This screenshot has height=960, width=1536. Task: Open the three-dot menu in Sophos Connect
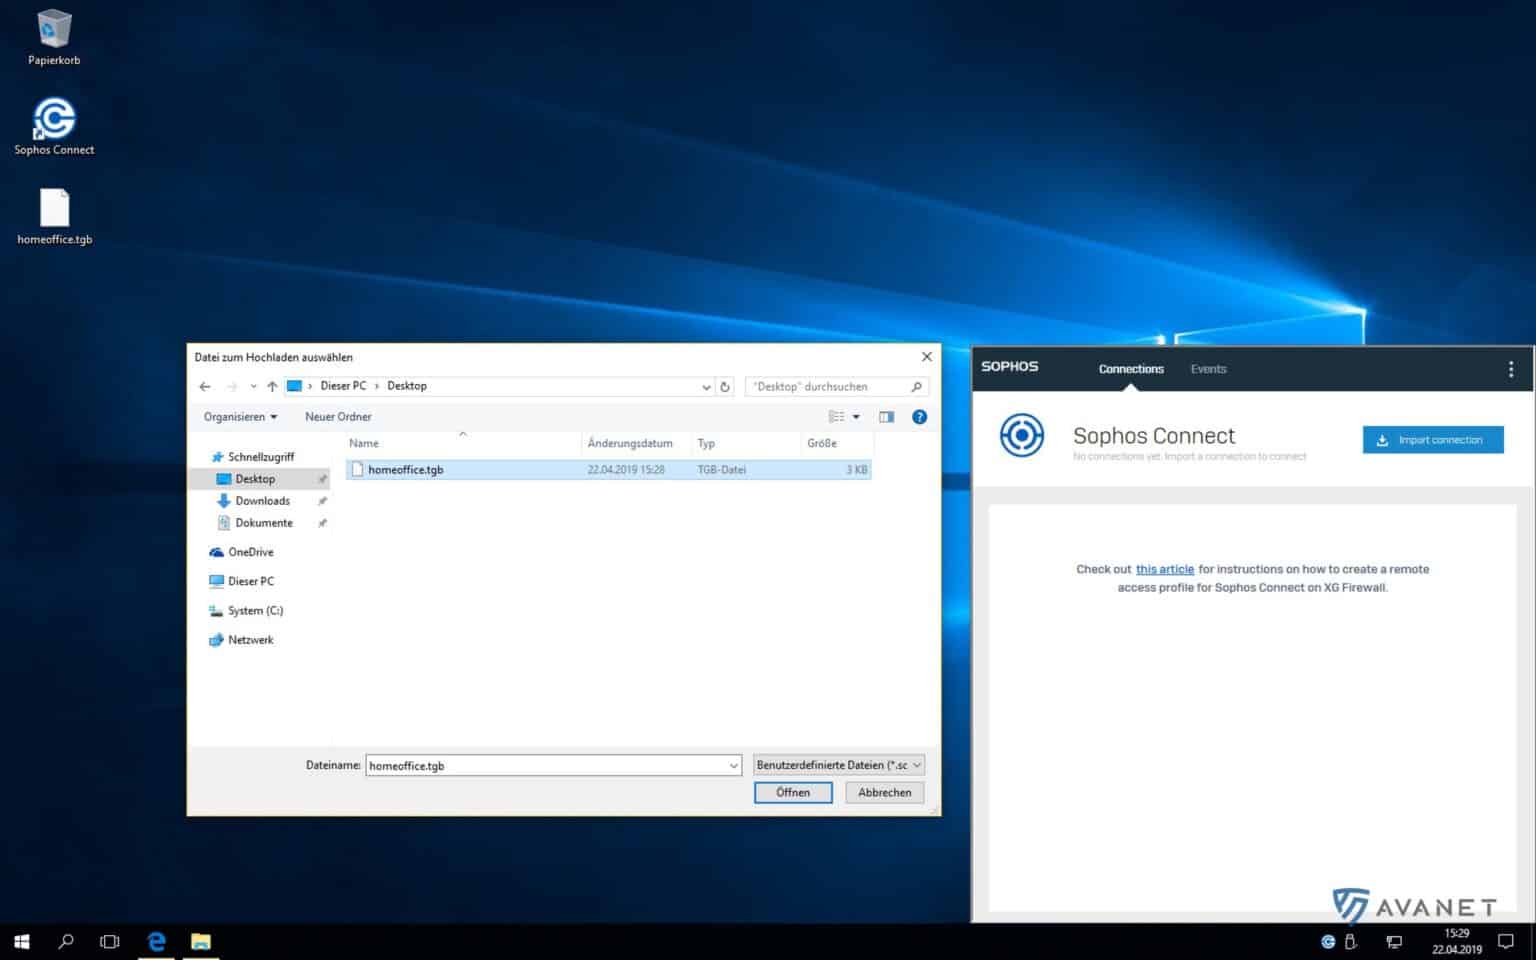click(1511, 369)
